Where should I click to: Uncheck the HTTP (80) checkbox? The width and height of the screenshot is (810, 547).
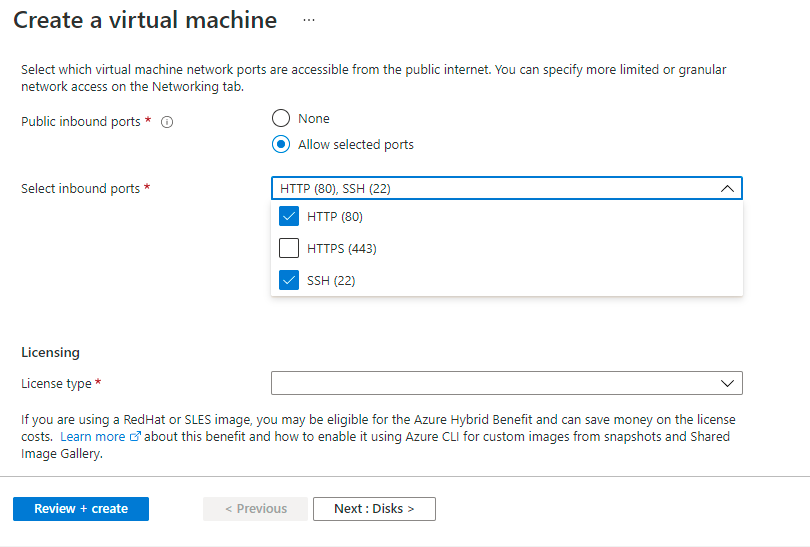point(289,216)
